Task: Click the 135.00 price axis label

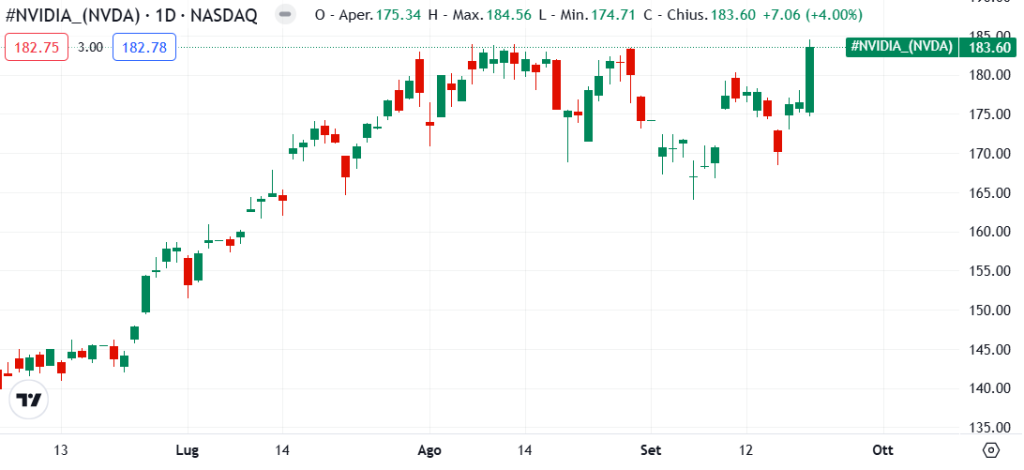Action: (x=990, y=428)
